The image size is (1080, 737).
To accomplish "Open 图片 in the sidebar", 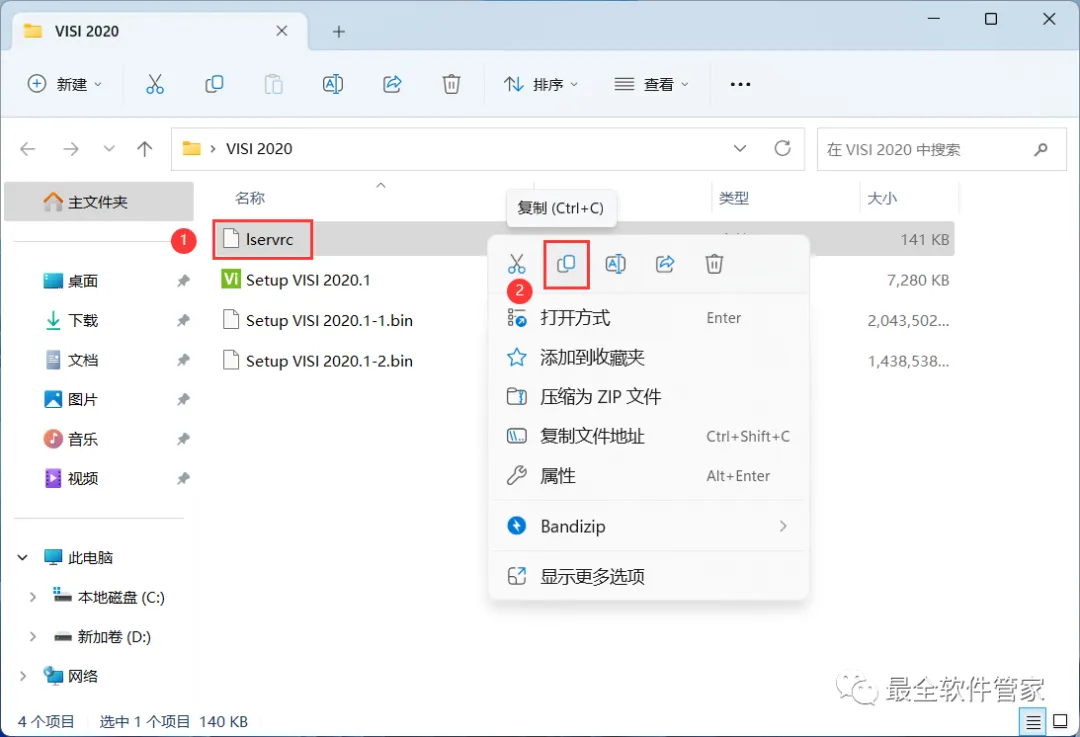I will tap(83, 399).
